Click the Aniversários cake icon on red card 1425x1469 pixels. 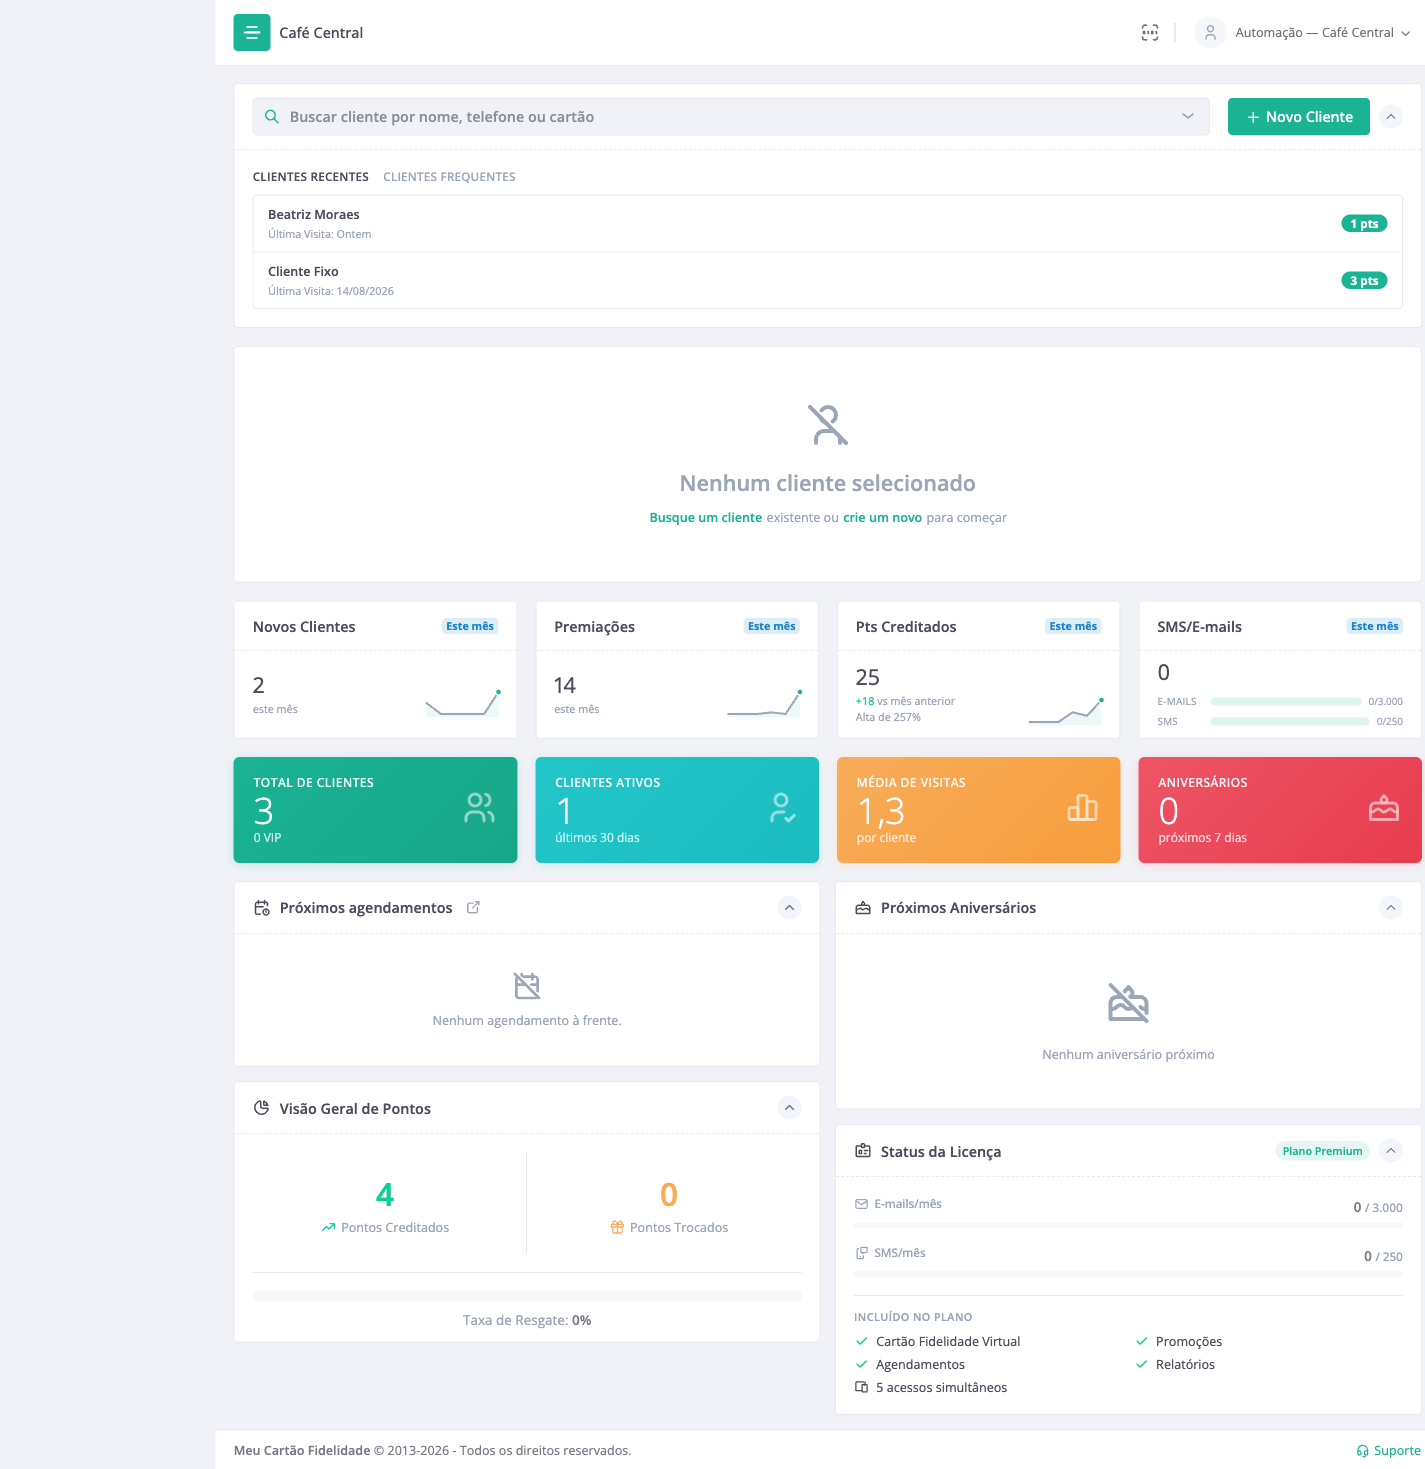1384,808
